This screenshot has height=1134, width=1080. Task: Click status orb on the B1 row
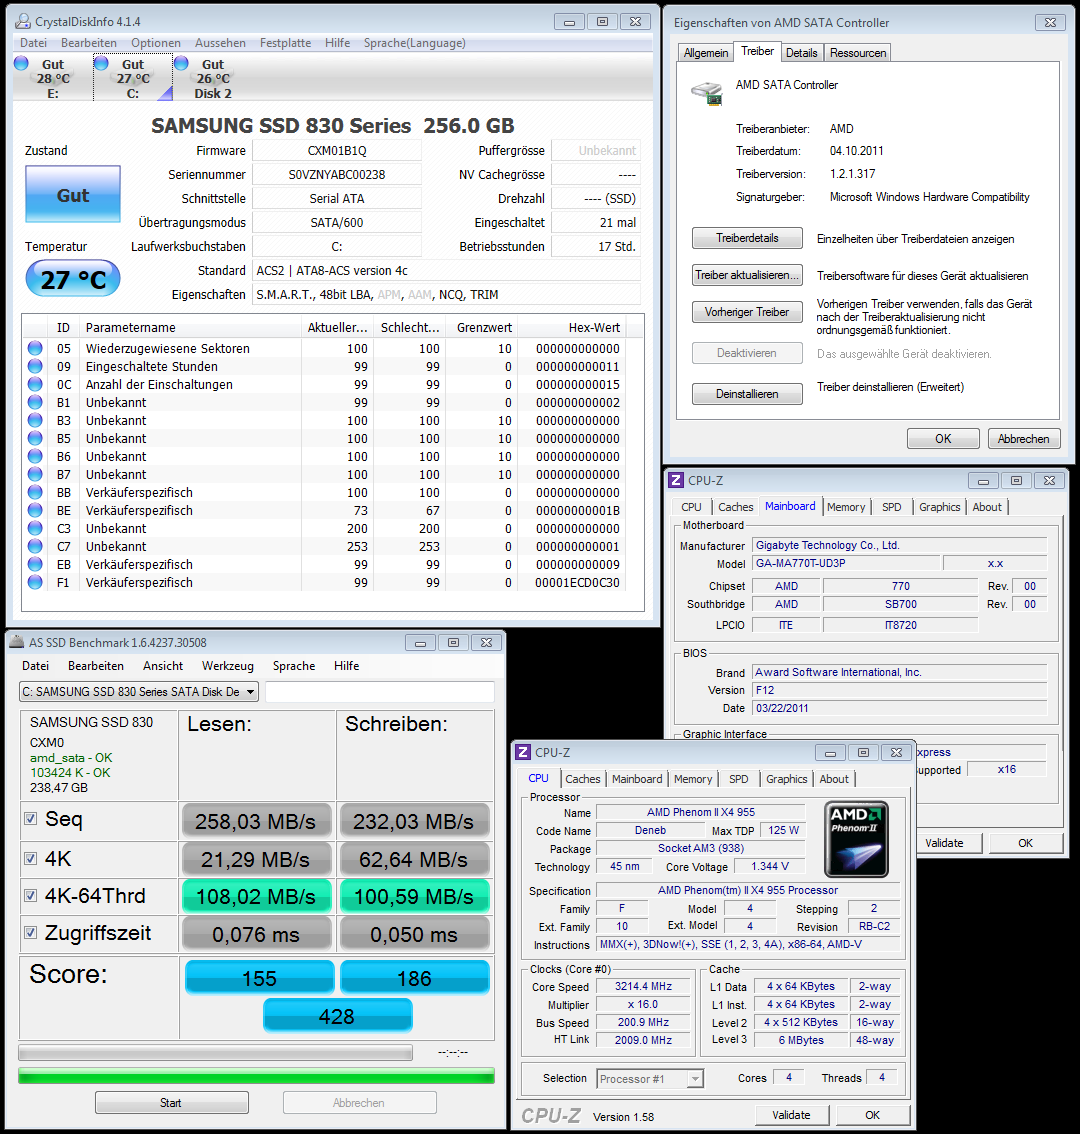pyautogui.click(x=35, y=402)
